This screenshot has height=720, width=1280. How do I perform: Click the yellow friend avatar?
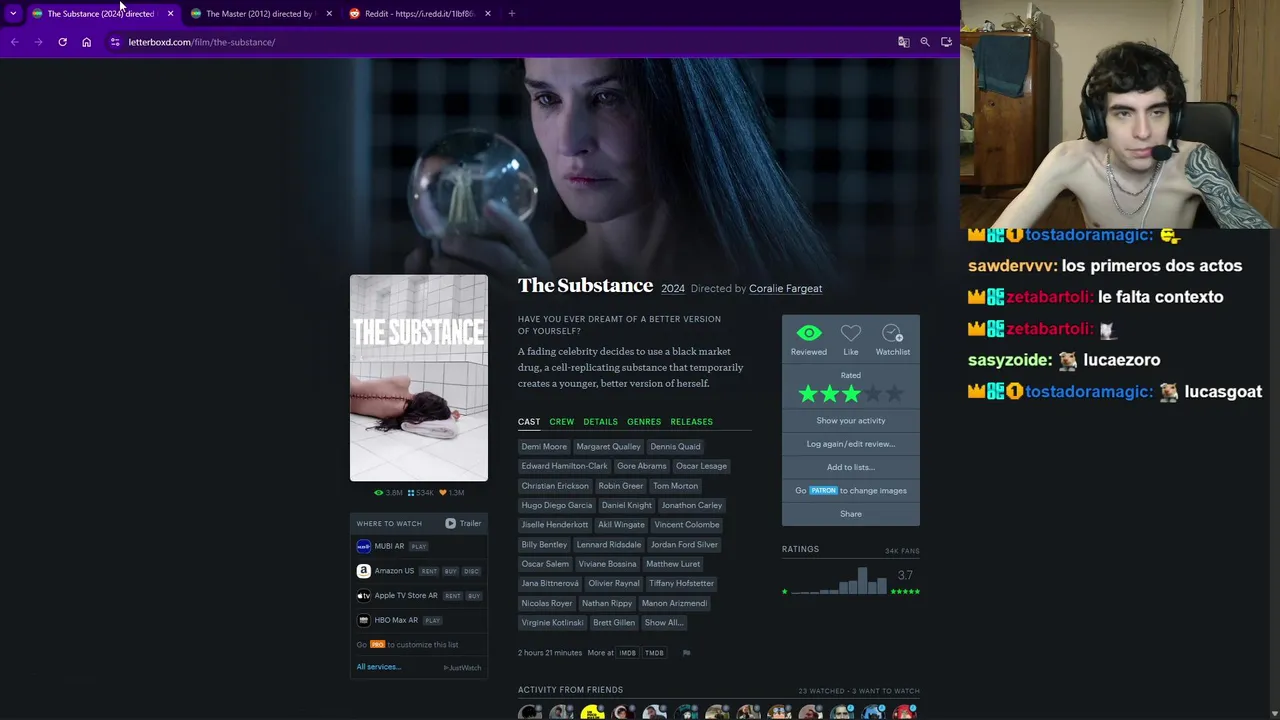[593, 712]
